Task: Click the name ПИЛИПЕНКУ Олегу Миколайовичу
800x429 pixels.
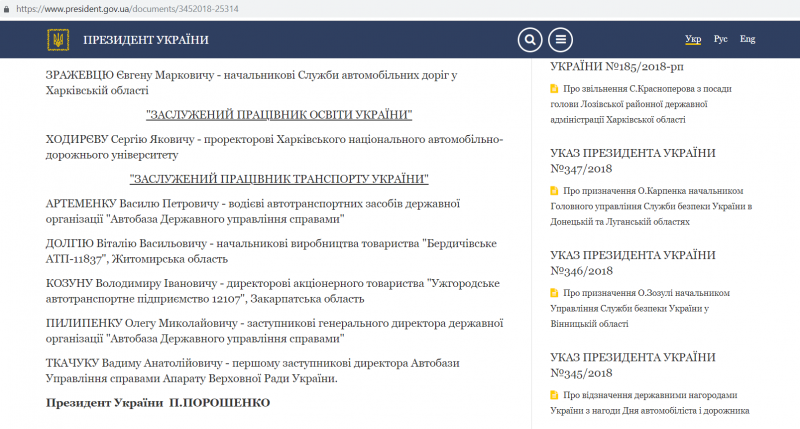Action: click(142, 323)
